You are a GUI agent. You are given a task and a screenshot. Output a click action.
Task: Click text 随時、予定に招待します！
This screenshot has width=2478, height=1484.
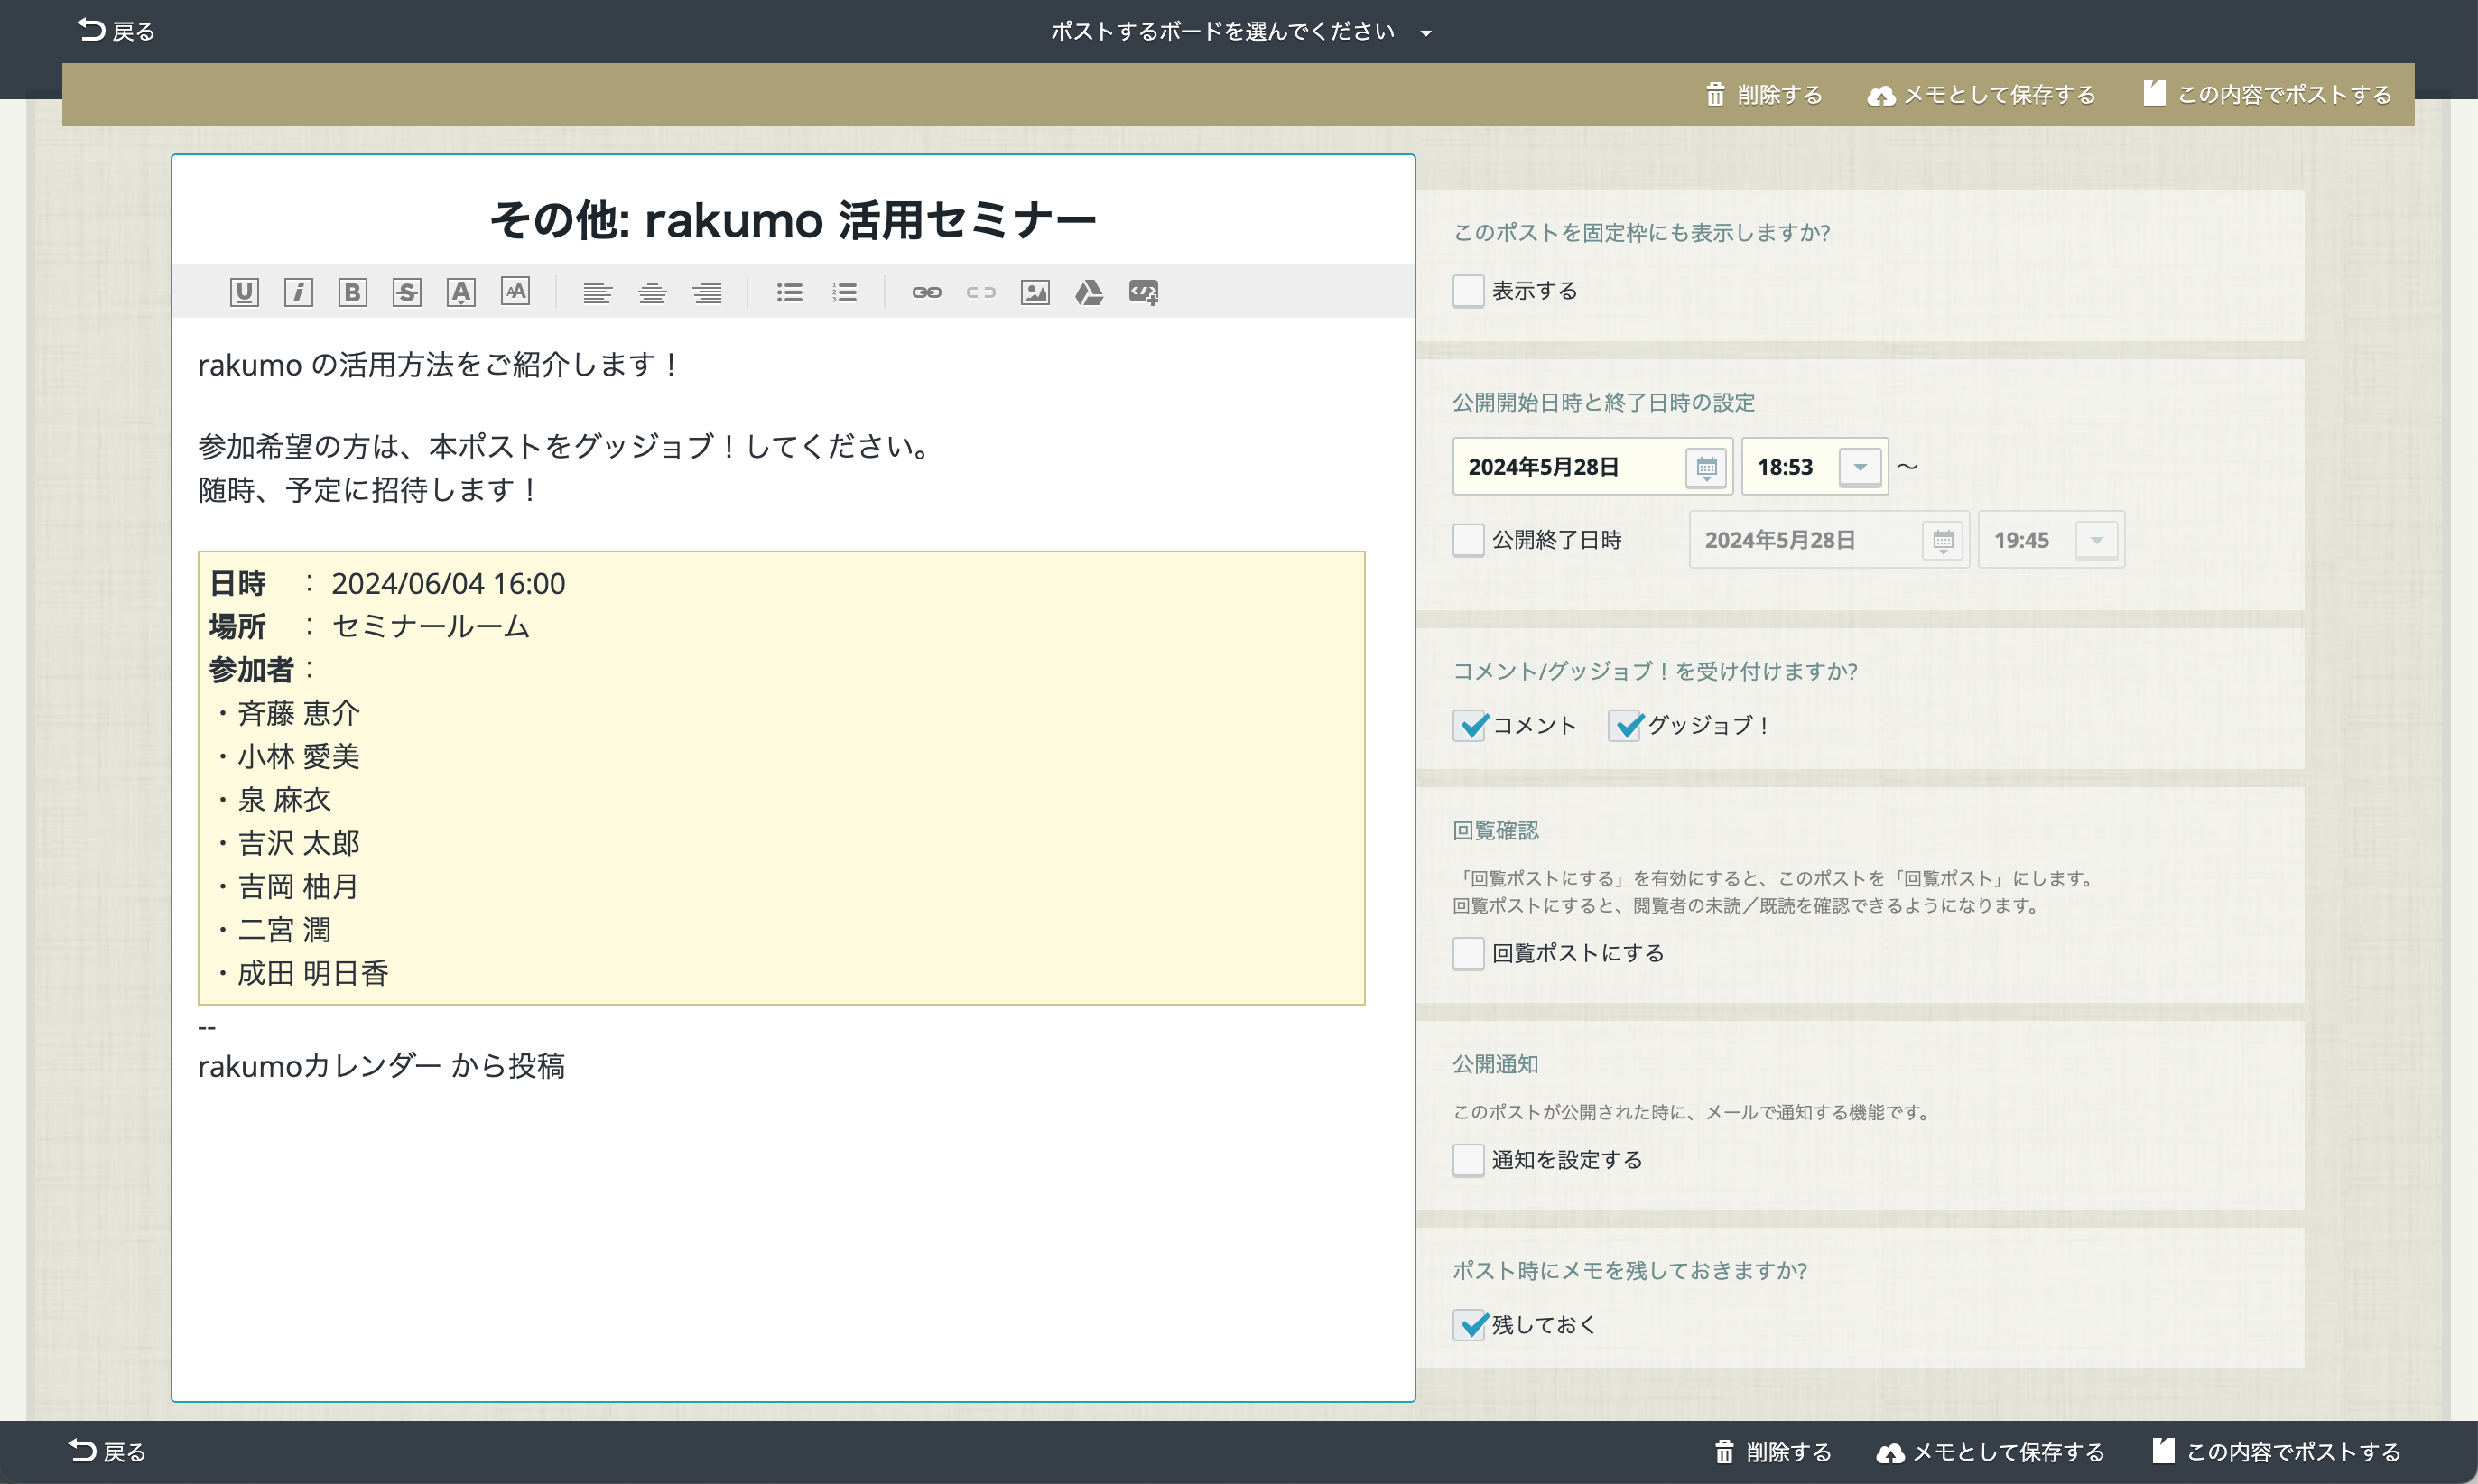click(369, 490)
